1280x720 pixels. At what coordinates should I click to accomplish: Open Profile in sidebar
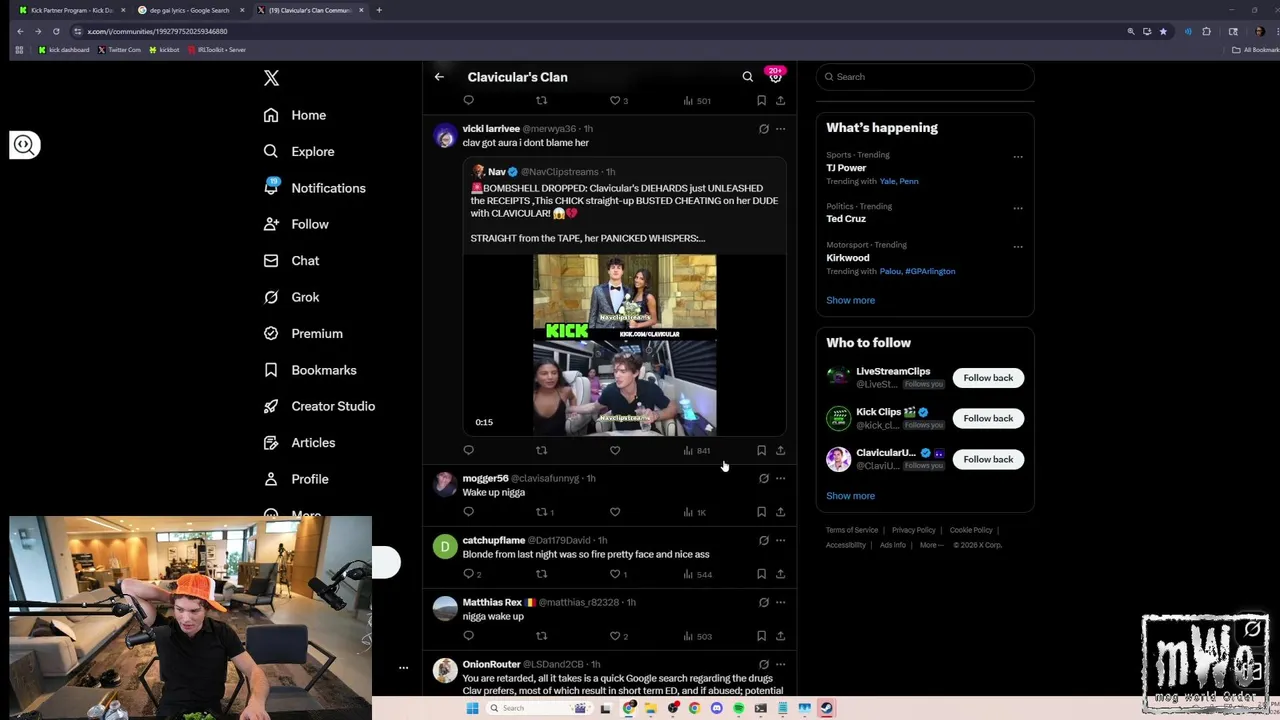tap(295, 479)
